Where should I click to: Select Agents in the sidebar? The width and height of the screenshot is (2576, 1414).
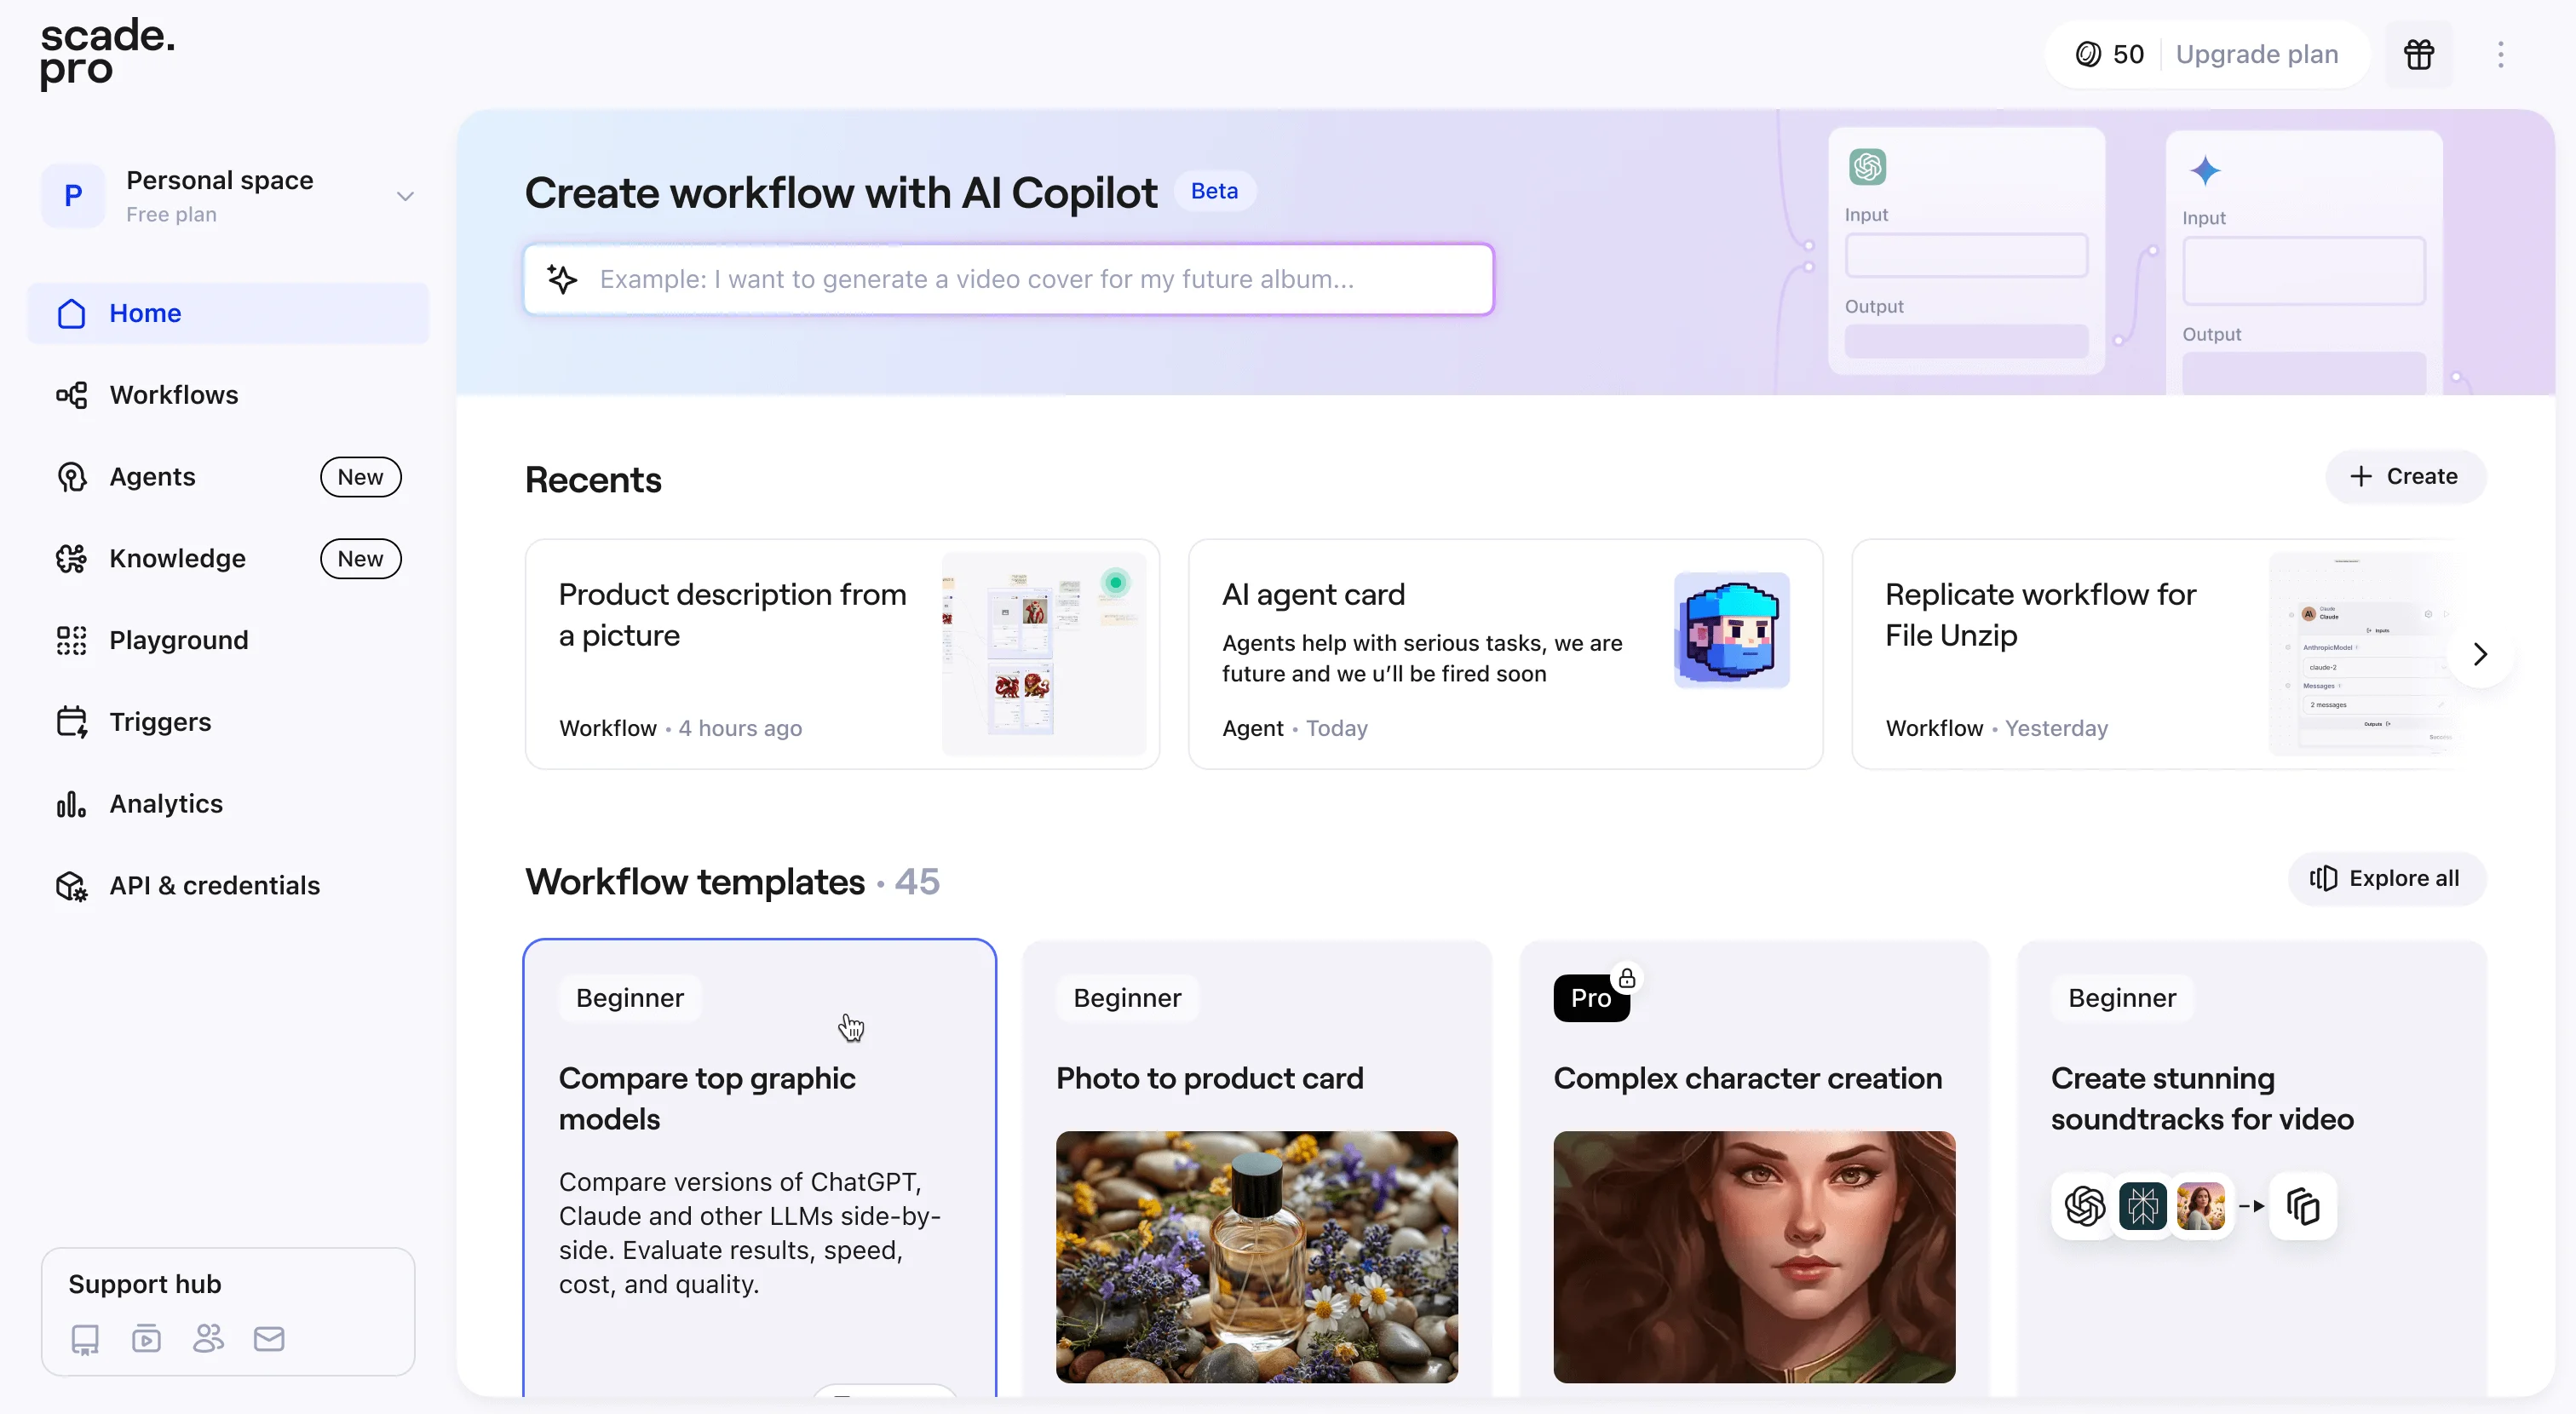(152, 477)
